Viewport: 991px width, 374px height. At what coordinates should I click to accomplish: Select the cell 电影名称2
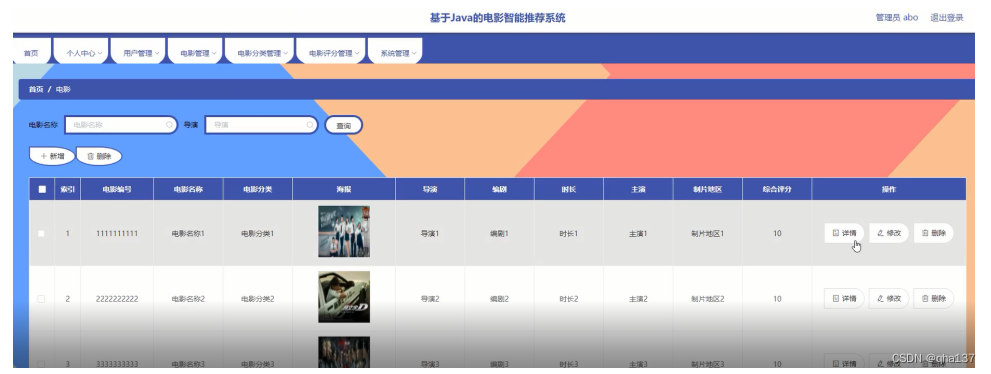pos(188,299)
